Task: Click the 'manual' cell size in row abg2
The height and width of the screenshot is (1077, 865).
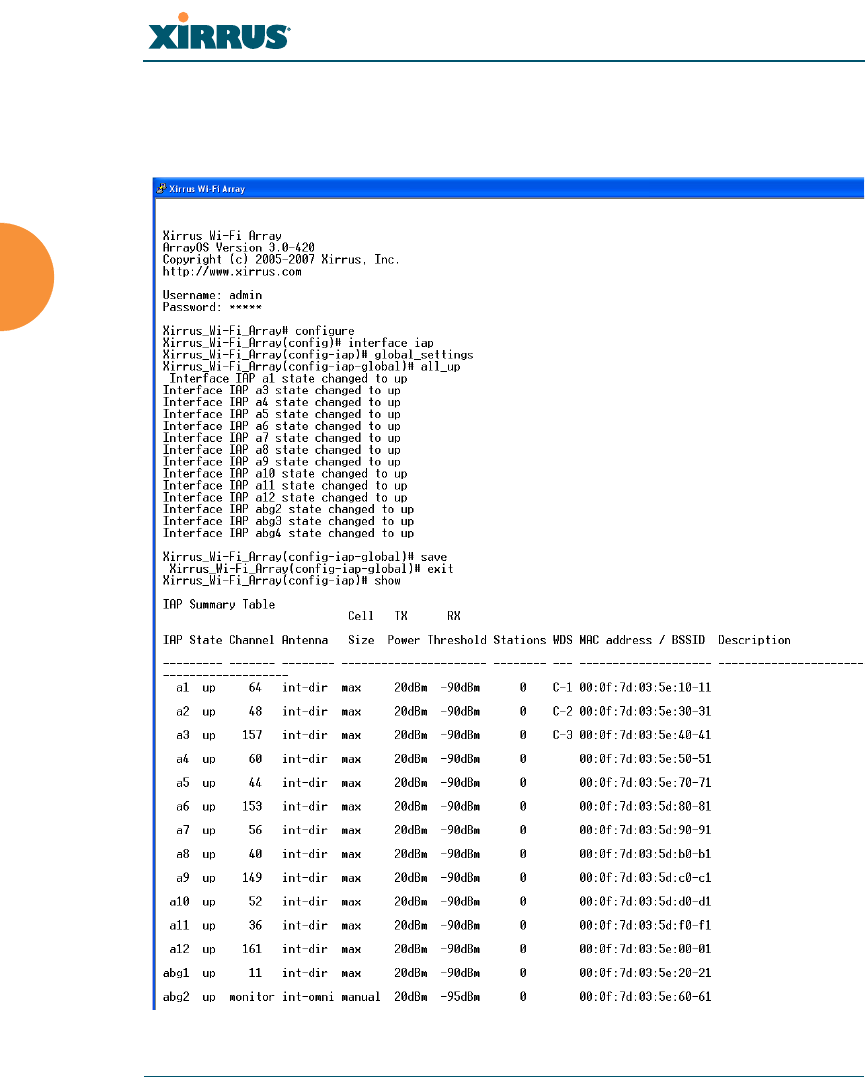Action: point(361,997)
